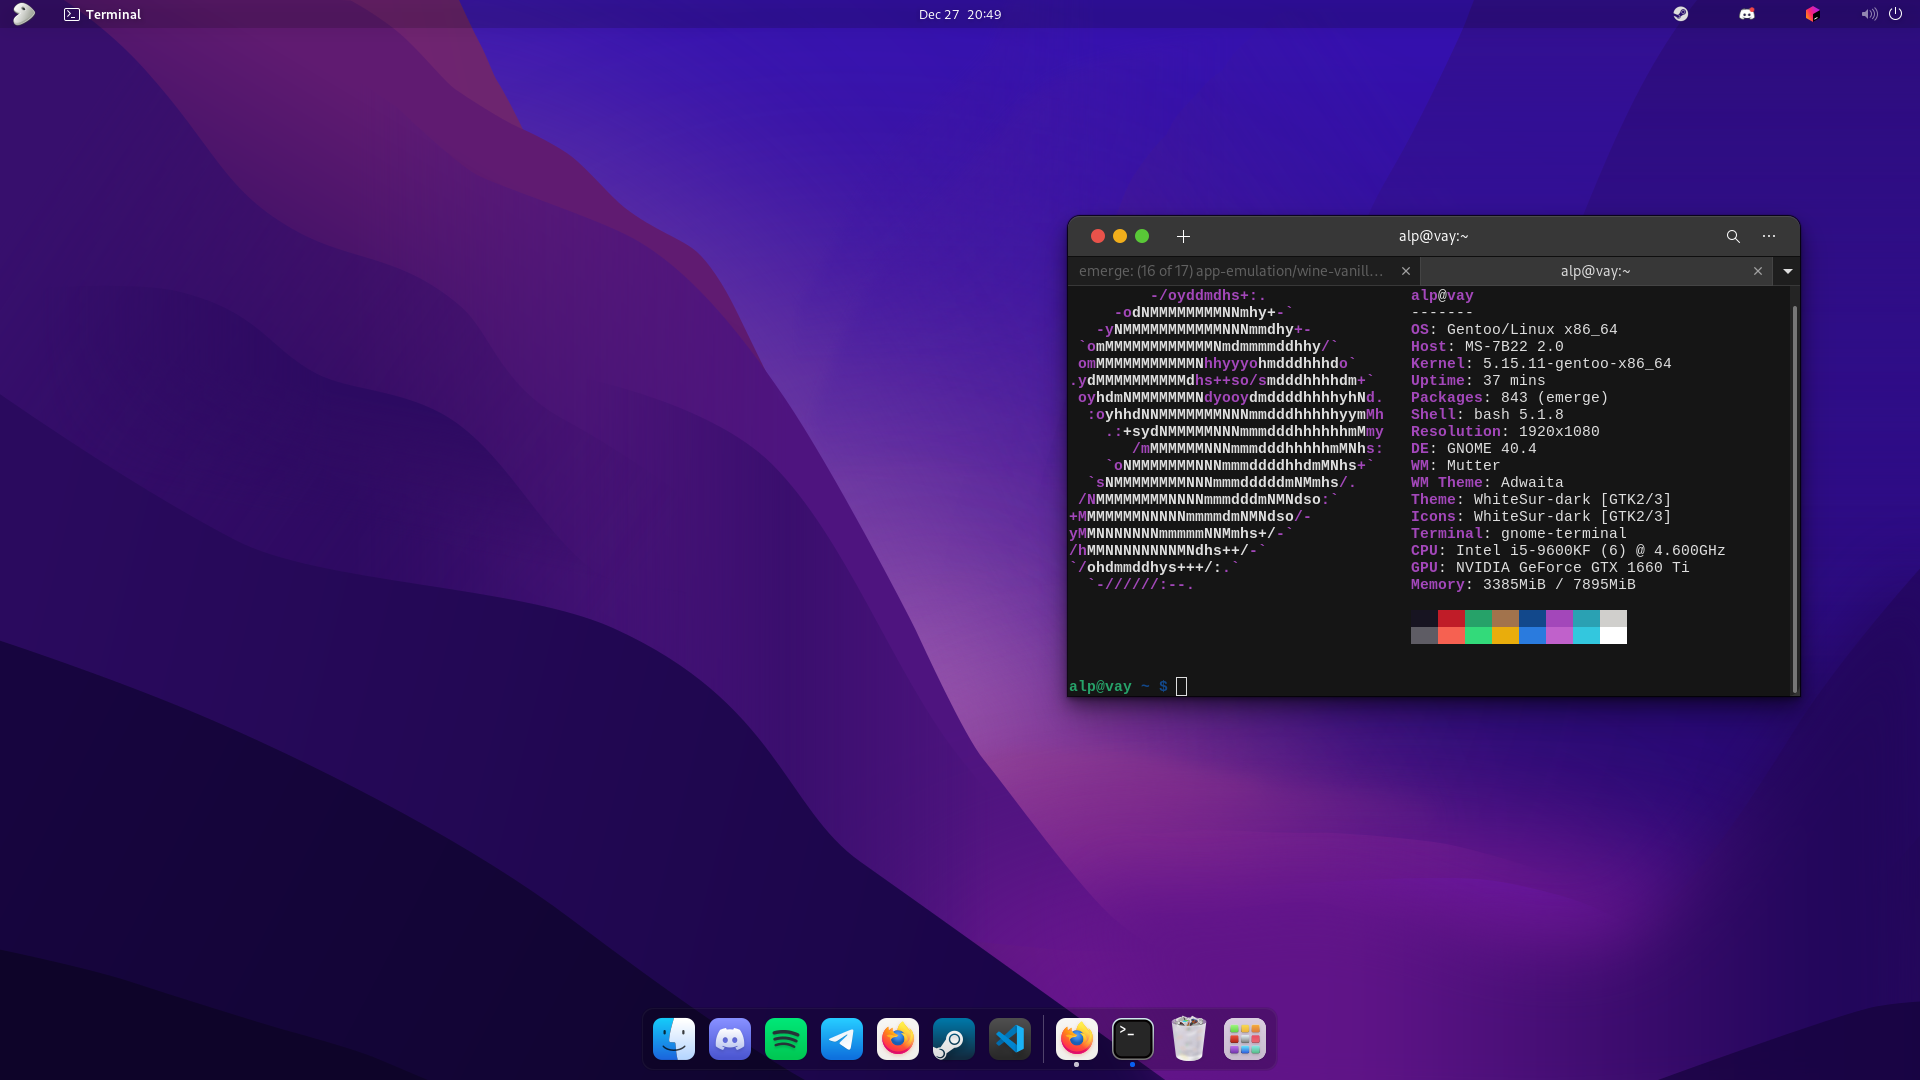Open the Finder-style file manager icon
1920x1080 pixels.
tap(674, 1040)
